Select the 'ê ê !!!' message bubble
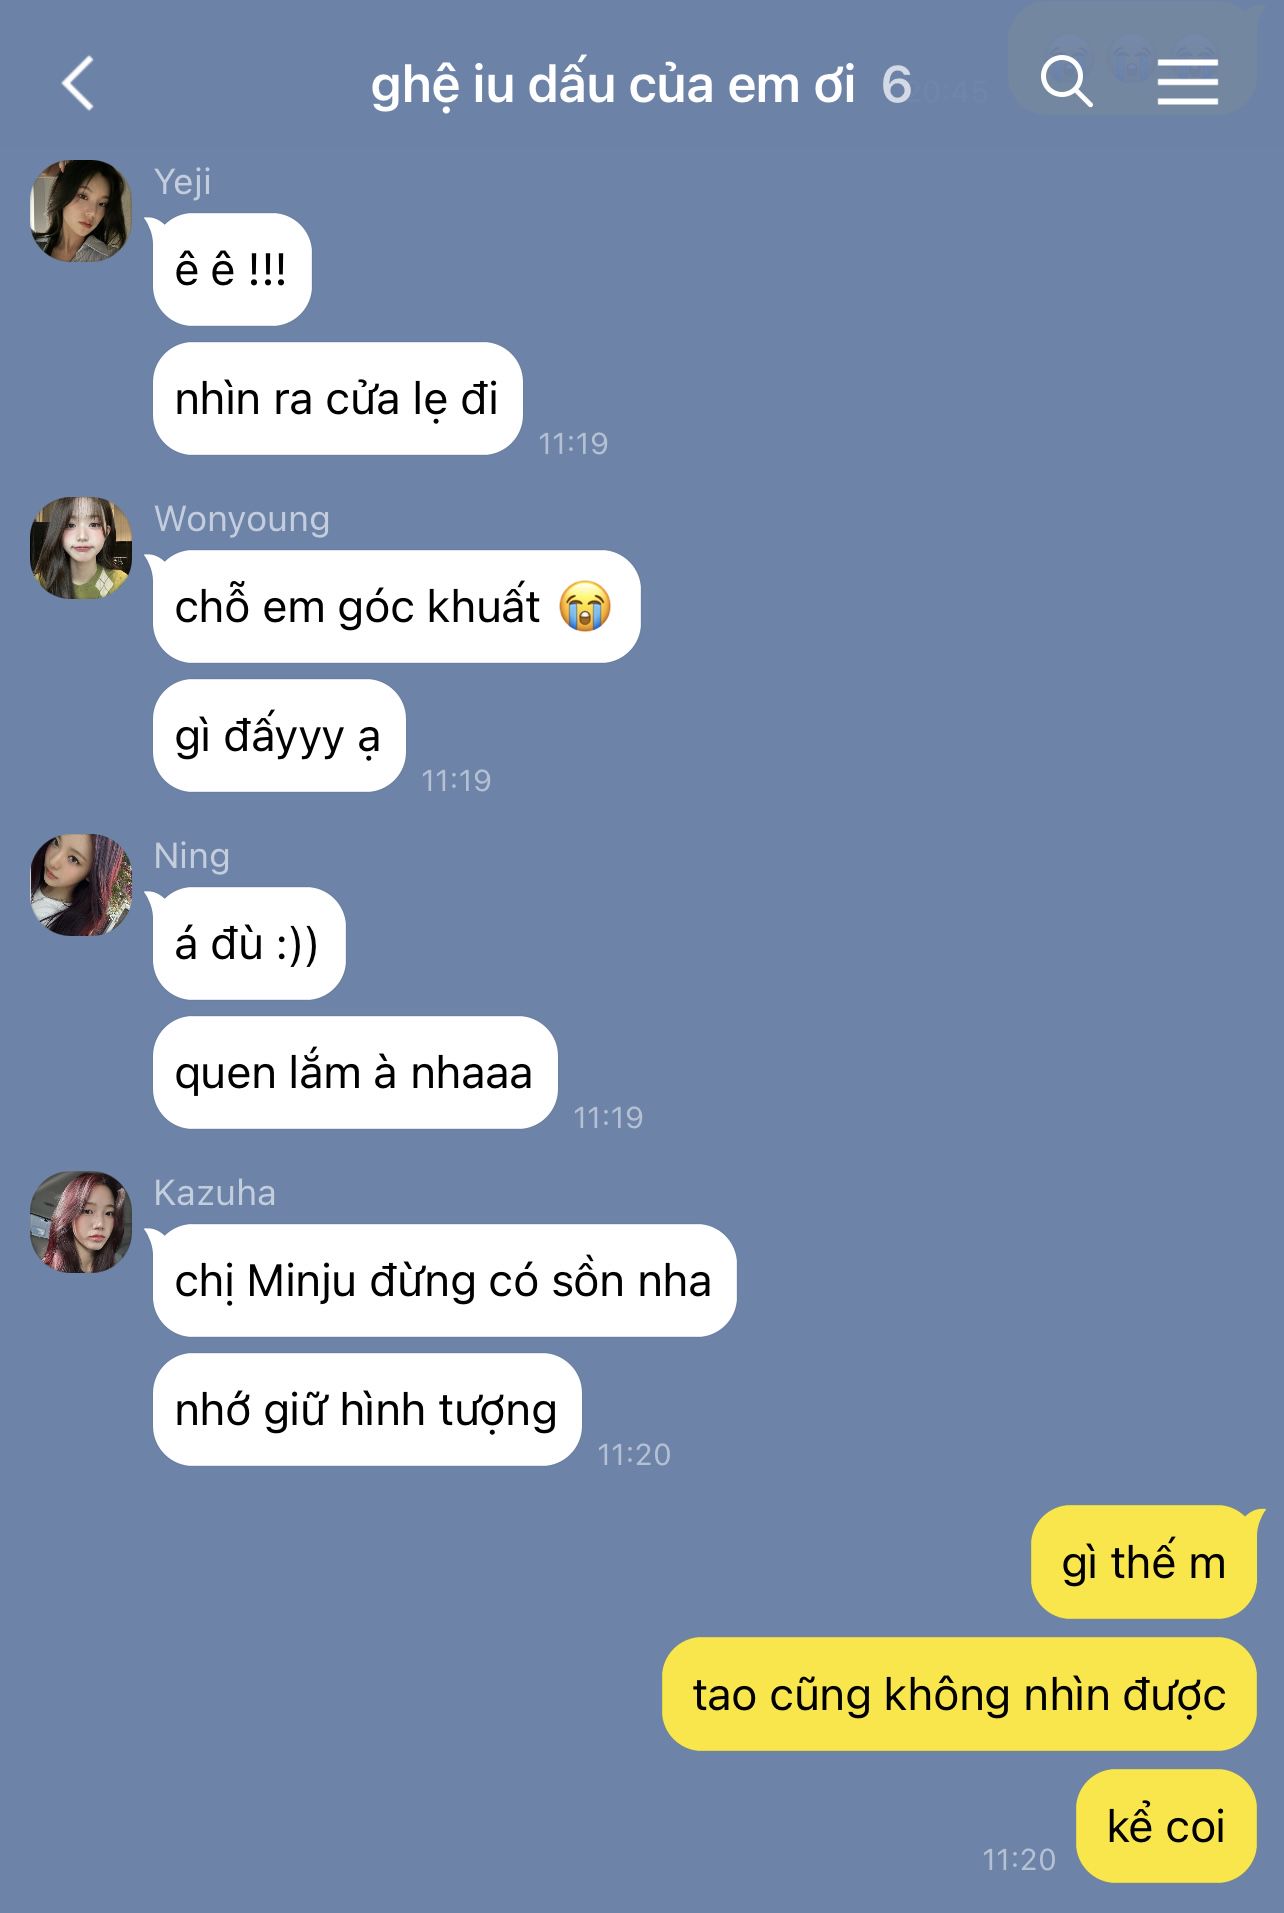Screen dimensions: 1284x1913 click(232, 270)
